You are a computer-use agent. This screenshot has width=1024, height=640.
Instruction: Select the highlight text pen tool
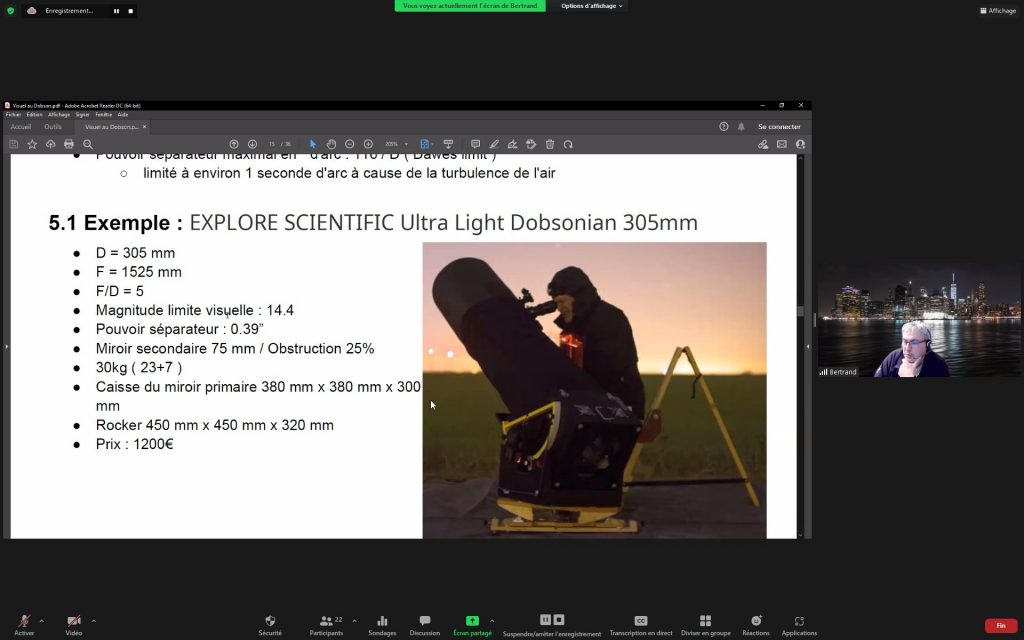pyautogui.click(x=494, y=144)
